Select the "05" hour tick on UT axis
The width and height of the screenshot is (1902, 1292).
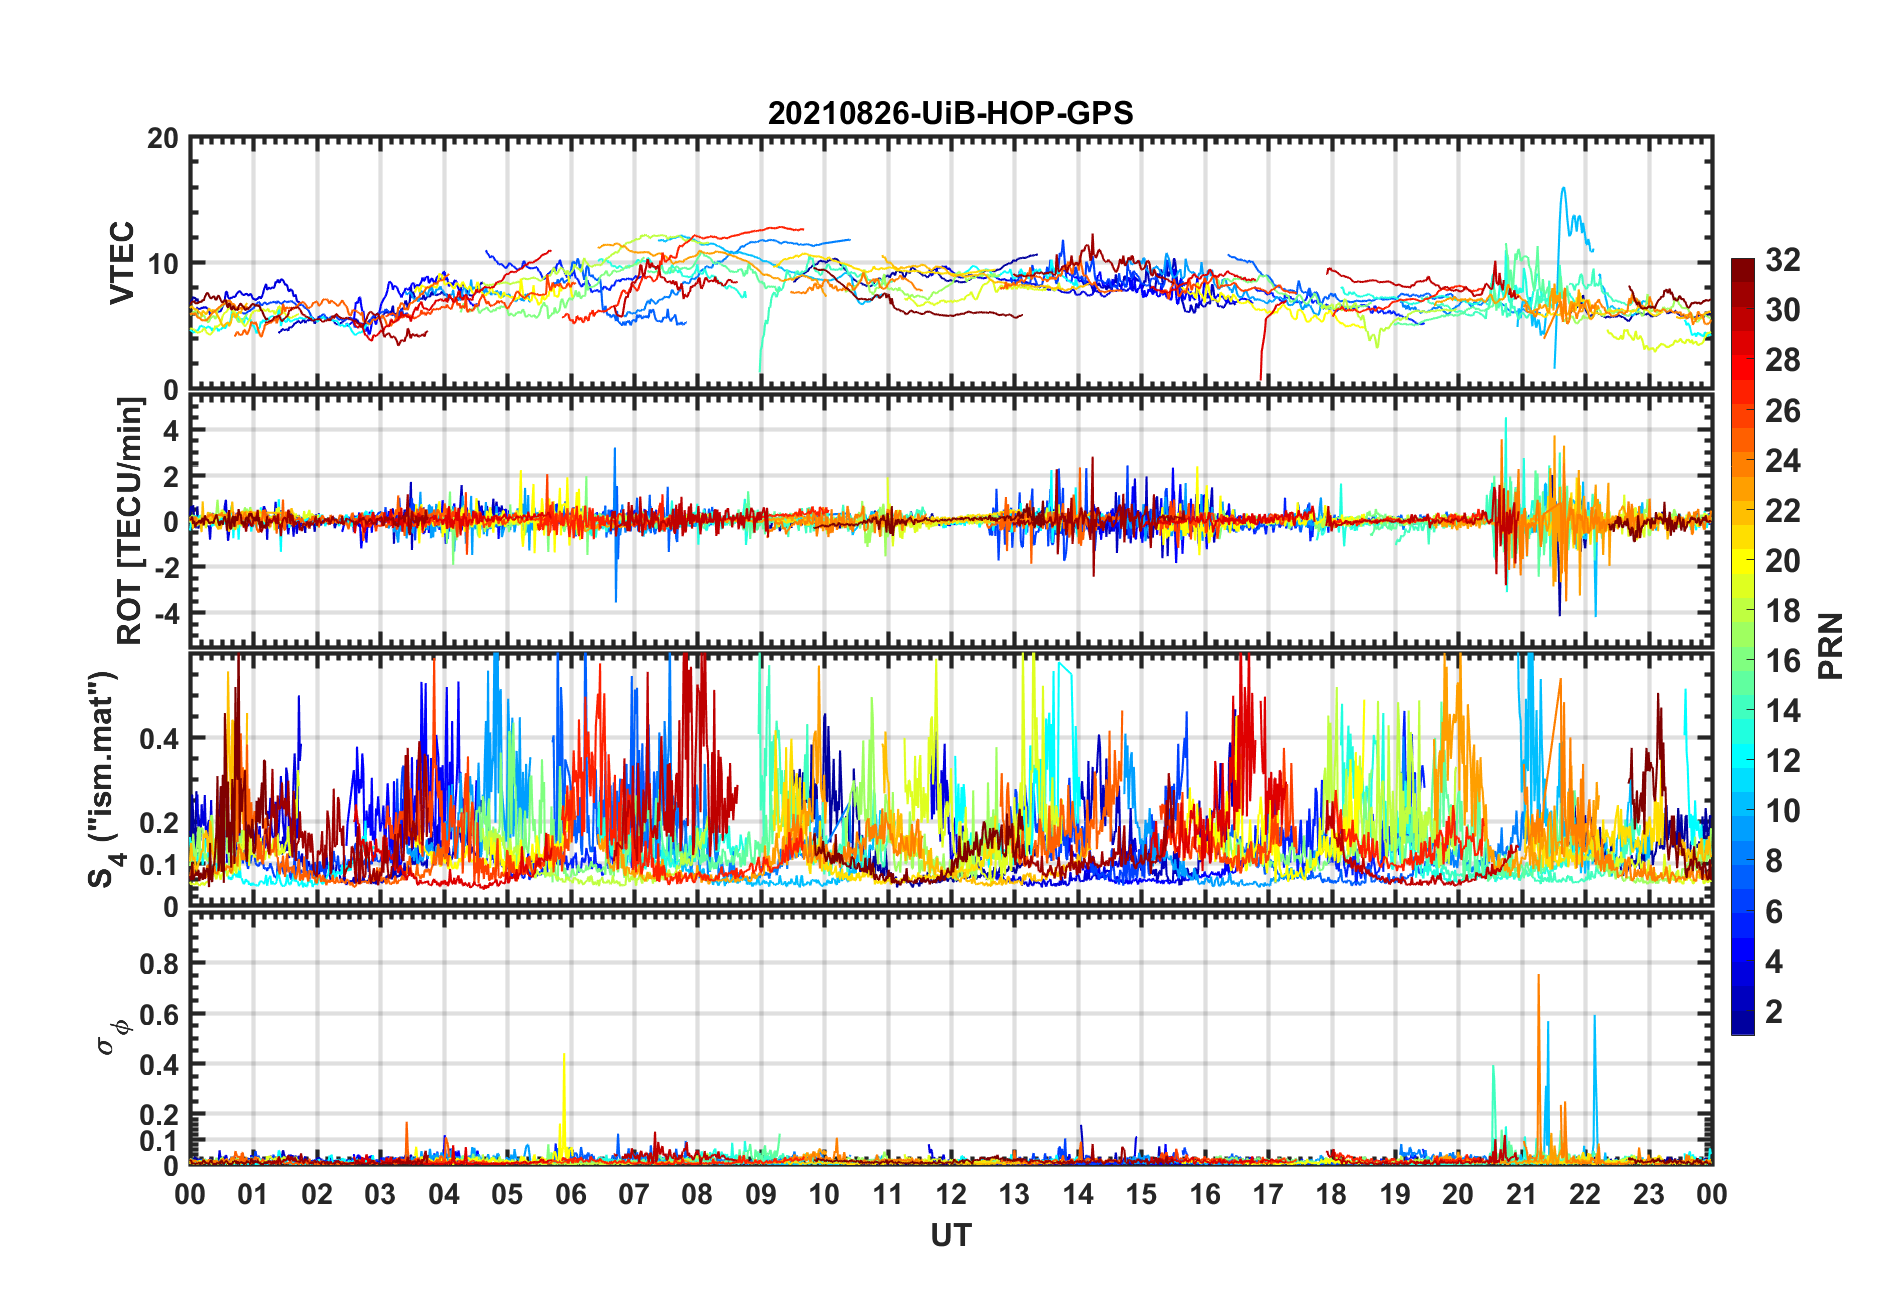coord(507,1194)
